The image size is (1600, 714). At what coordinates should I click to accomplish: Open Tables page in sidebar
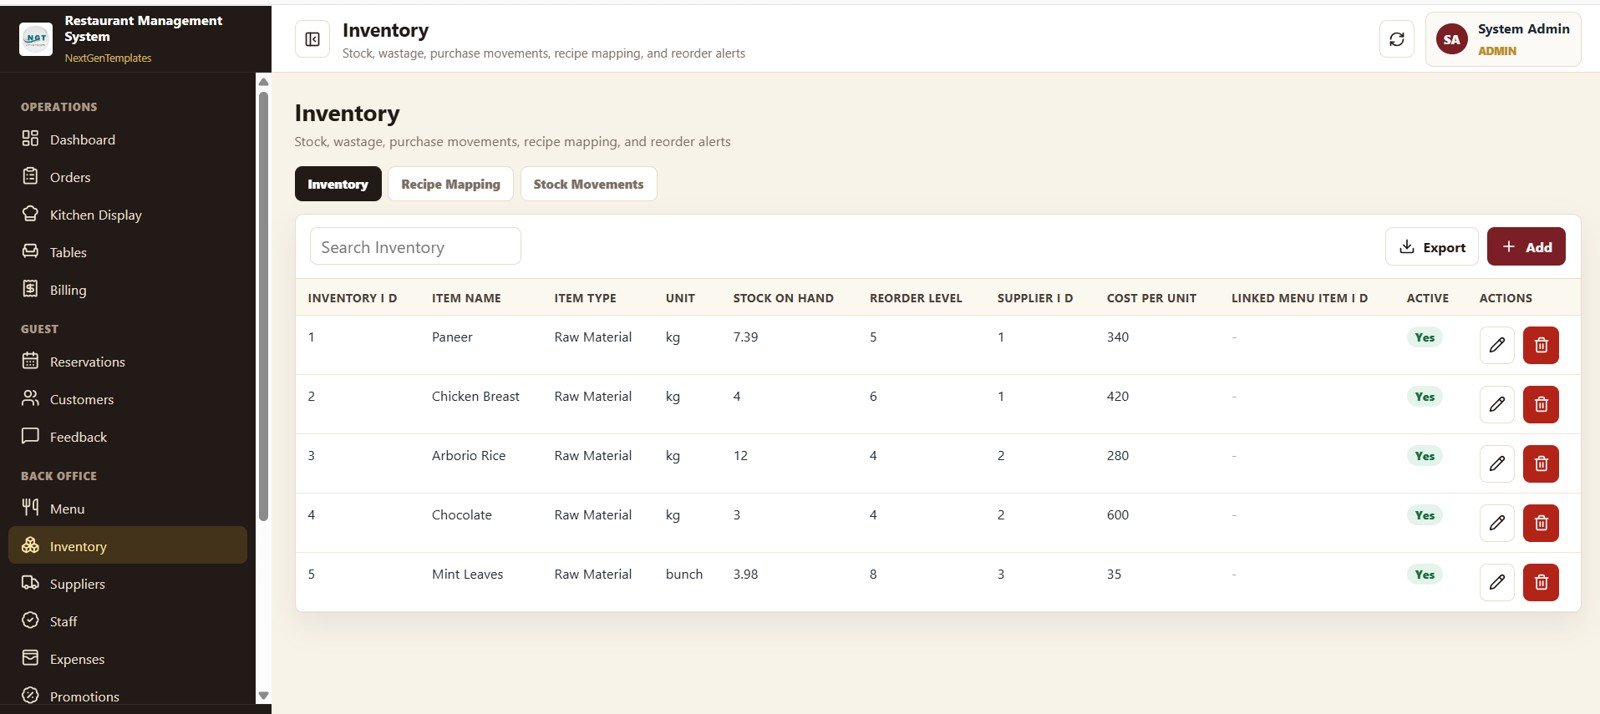pyautogui.click(x=128, y=252)
